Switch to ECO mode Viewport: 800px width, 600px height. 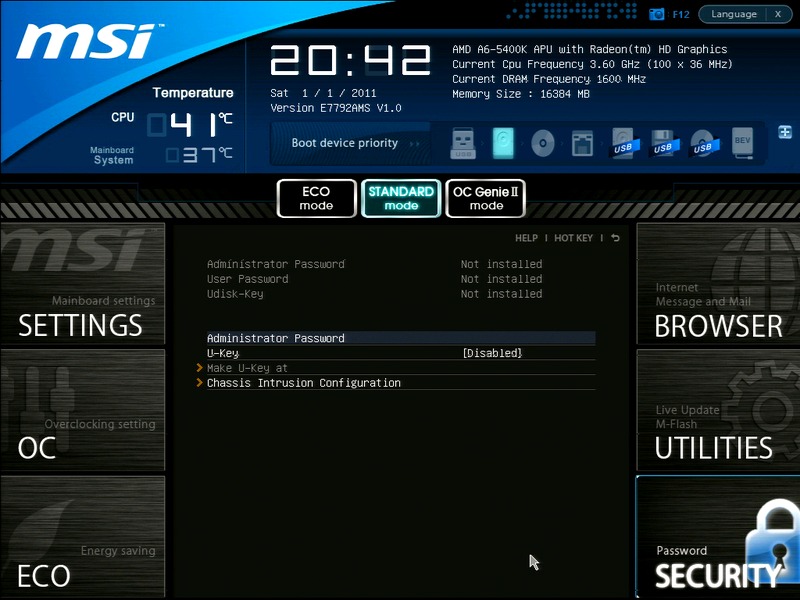(316, 198)
